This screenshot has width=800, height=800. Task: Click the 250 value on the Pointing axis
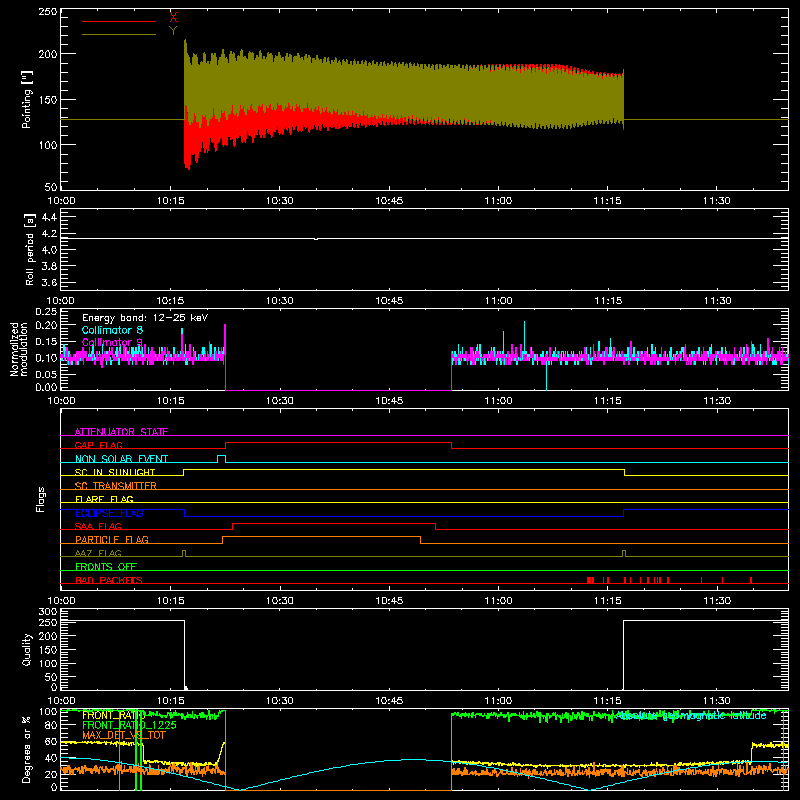(47, 12)
